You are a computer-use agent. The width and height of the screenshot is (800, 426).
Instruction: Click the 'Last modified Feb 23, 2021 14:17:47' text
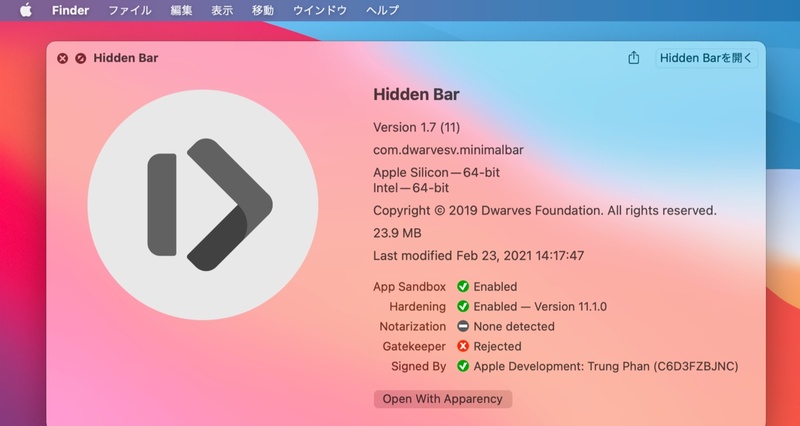[479, 256]
